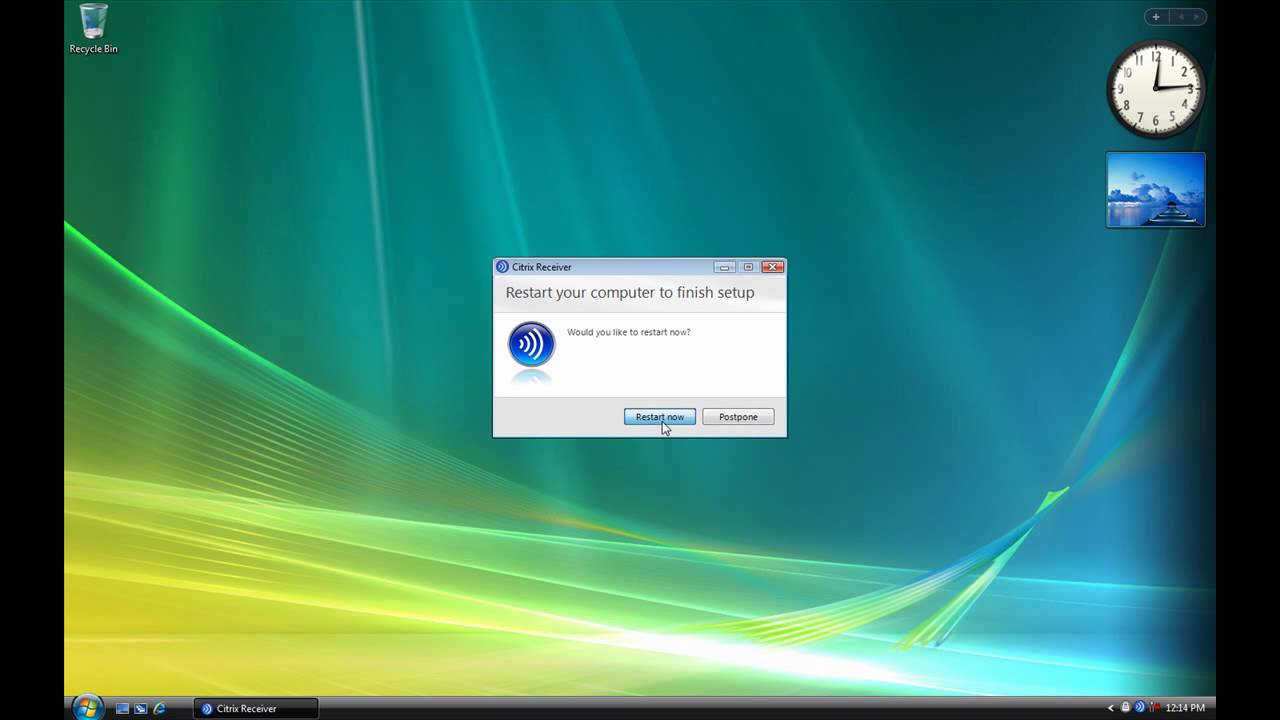The height and width of the screenshot is (720, 1280).
Task: Go to the next sidebar gadget page
Action: [x=1195, y=17]
